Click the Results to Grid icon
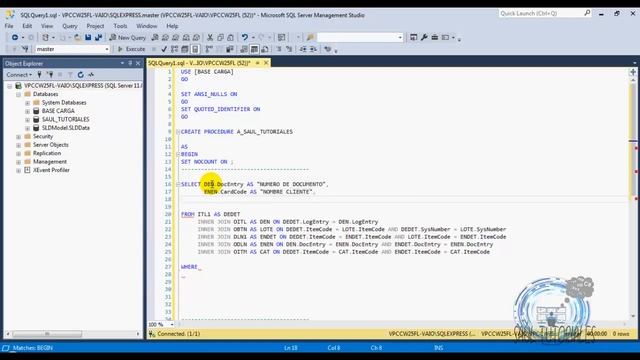The image size is (640, 360). click(x=254, y=49)
